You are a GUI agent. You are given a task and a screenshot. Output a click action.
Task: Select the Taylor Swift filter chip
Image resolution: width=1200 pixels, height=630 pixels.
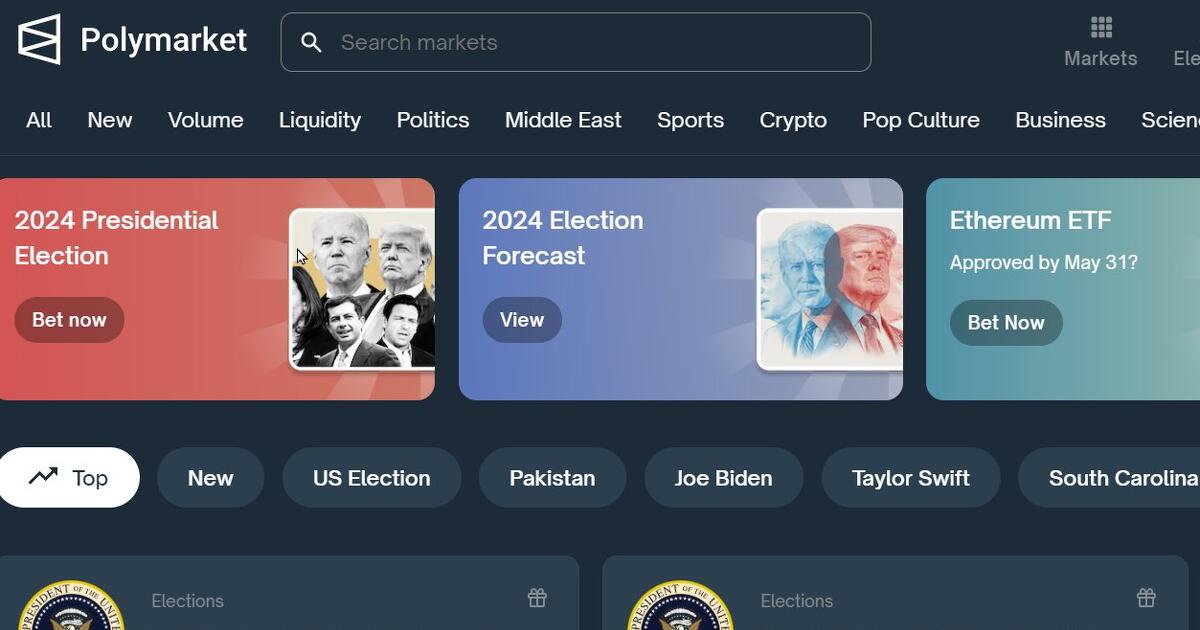pyautogui.click(x=911, y=478)
